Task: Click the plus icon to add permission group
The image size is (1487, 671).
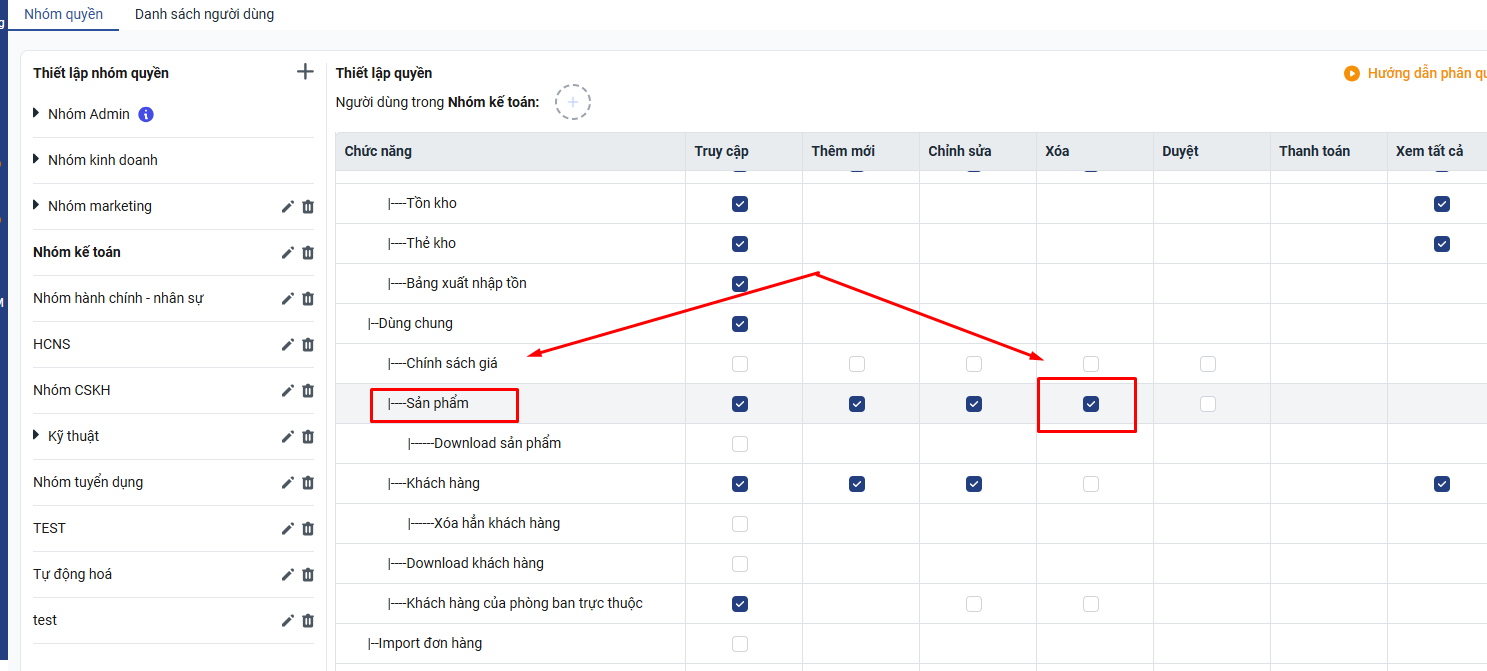Action: point(305,72)
